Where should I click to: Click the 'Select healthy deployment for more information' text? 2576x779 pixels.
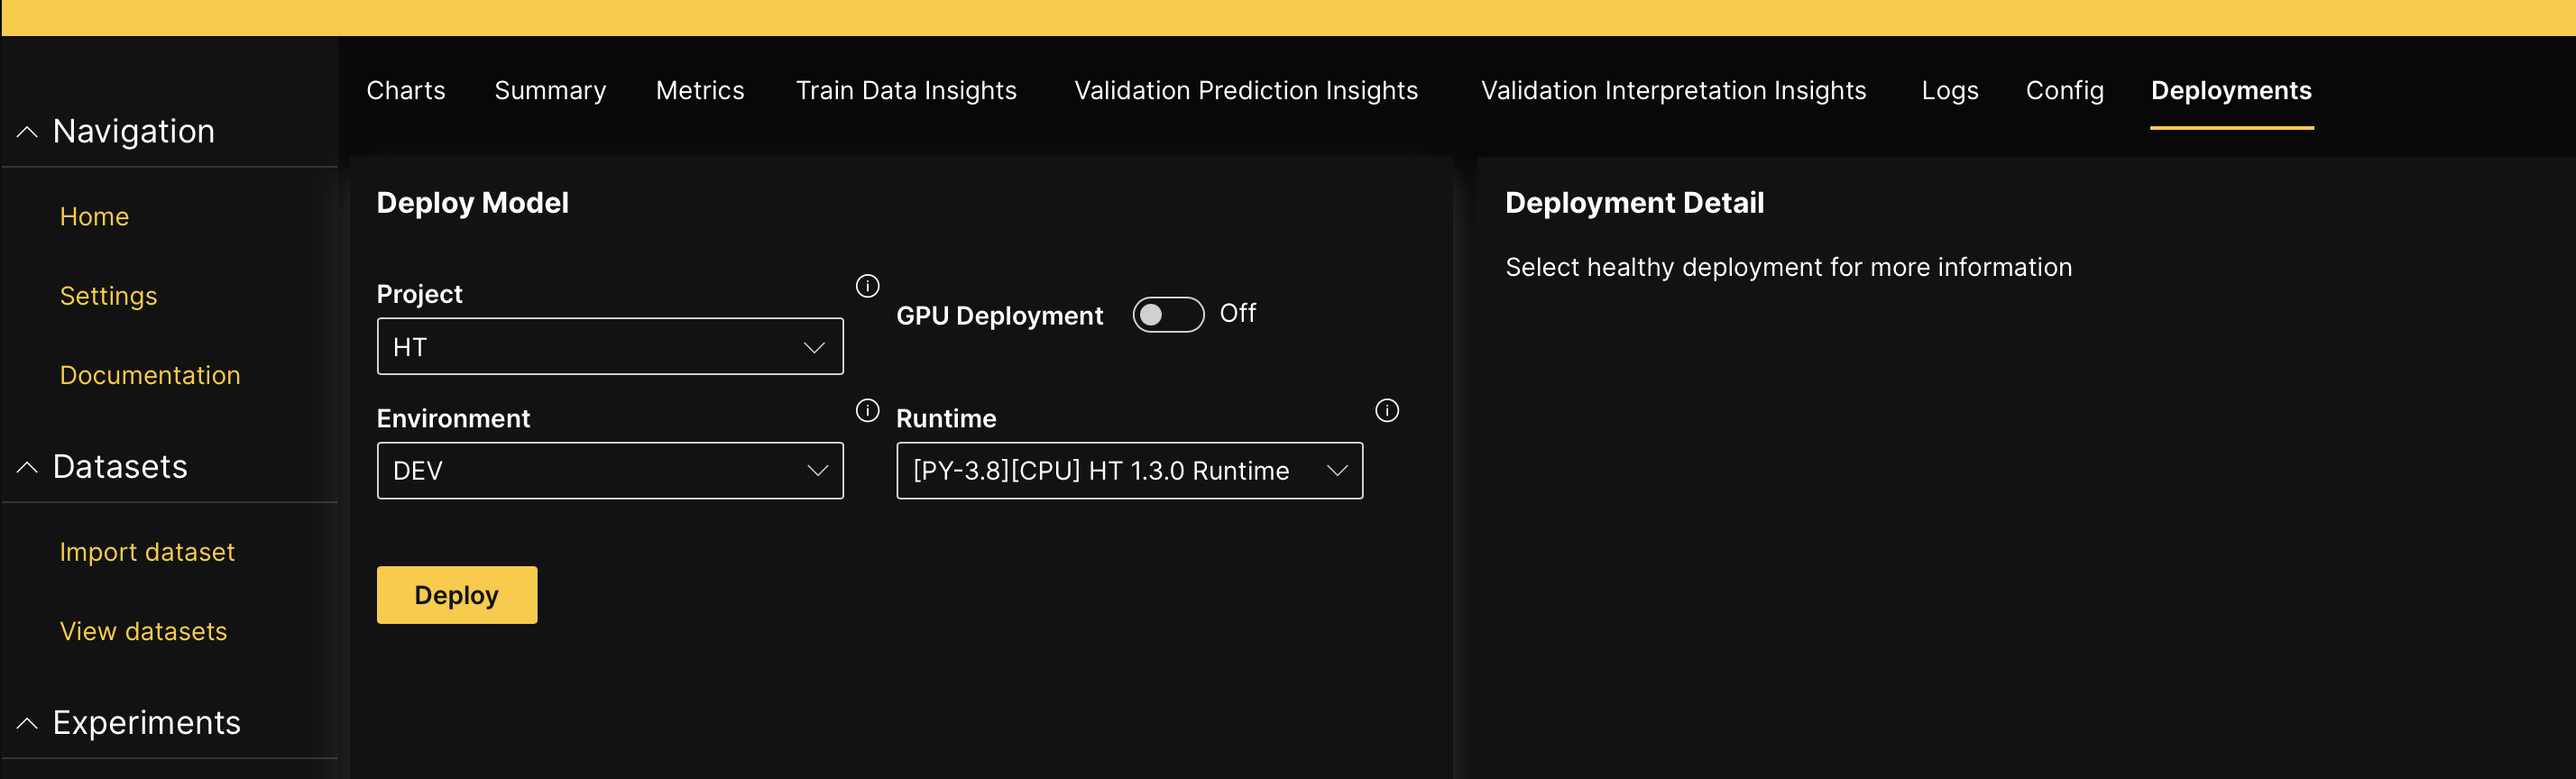click(1788, 267)
